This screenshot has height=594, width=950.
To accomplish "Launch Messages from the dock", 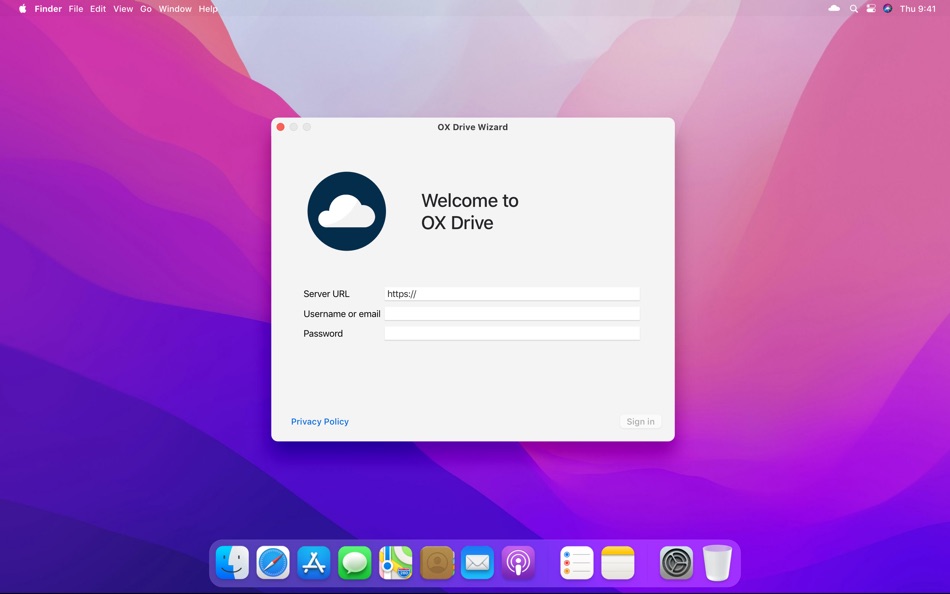I will coord(354,562).
